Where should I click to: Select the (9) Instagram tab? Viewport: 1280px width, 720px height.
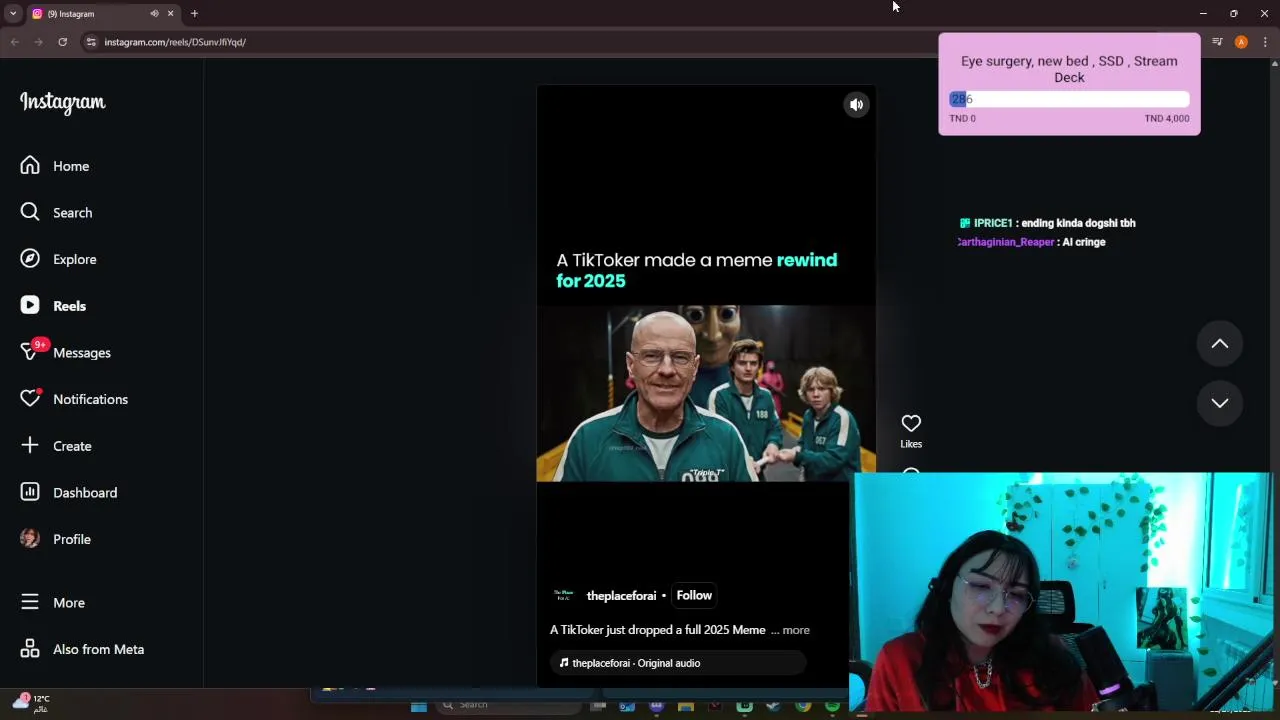[102, 14]
